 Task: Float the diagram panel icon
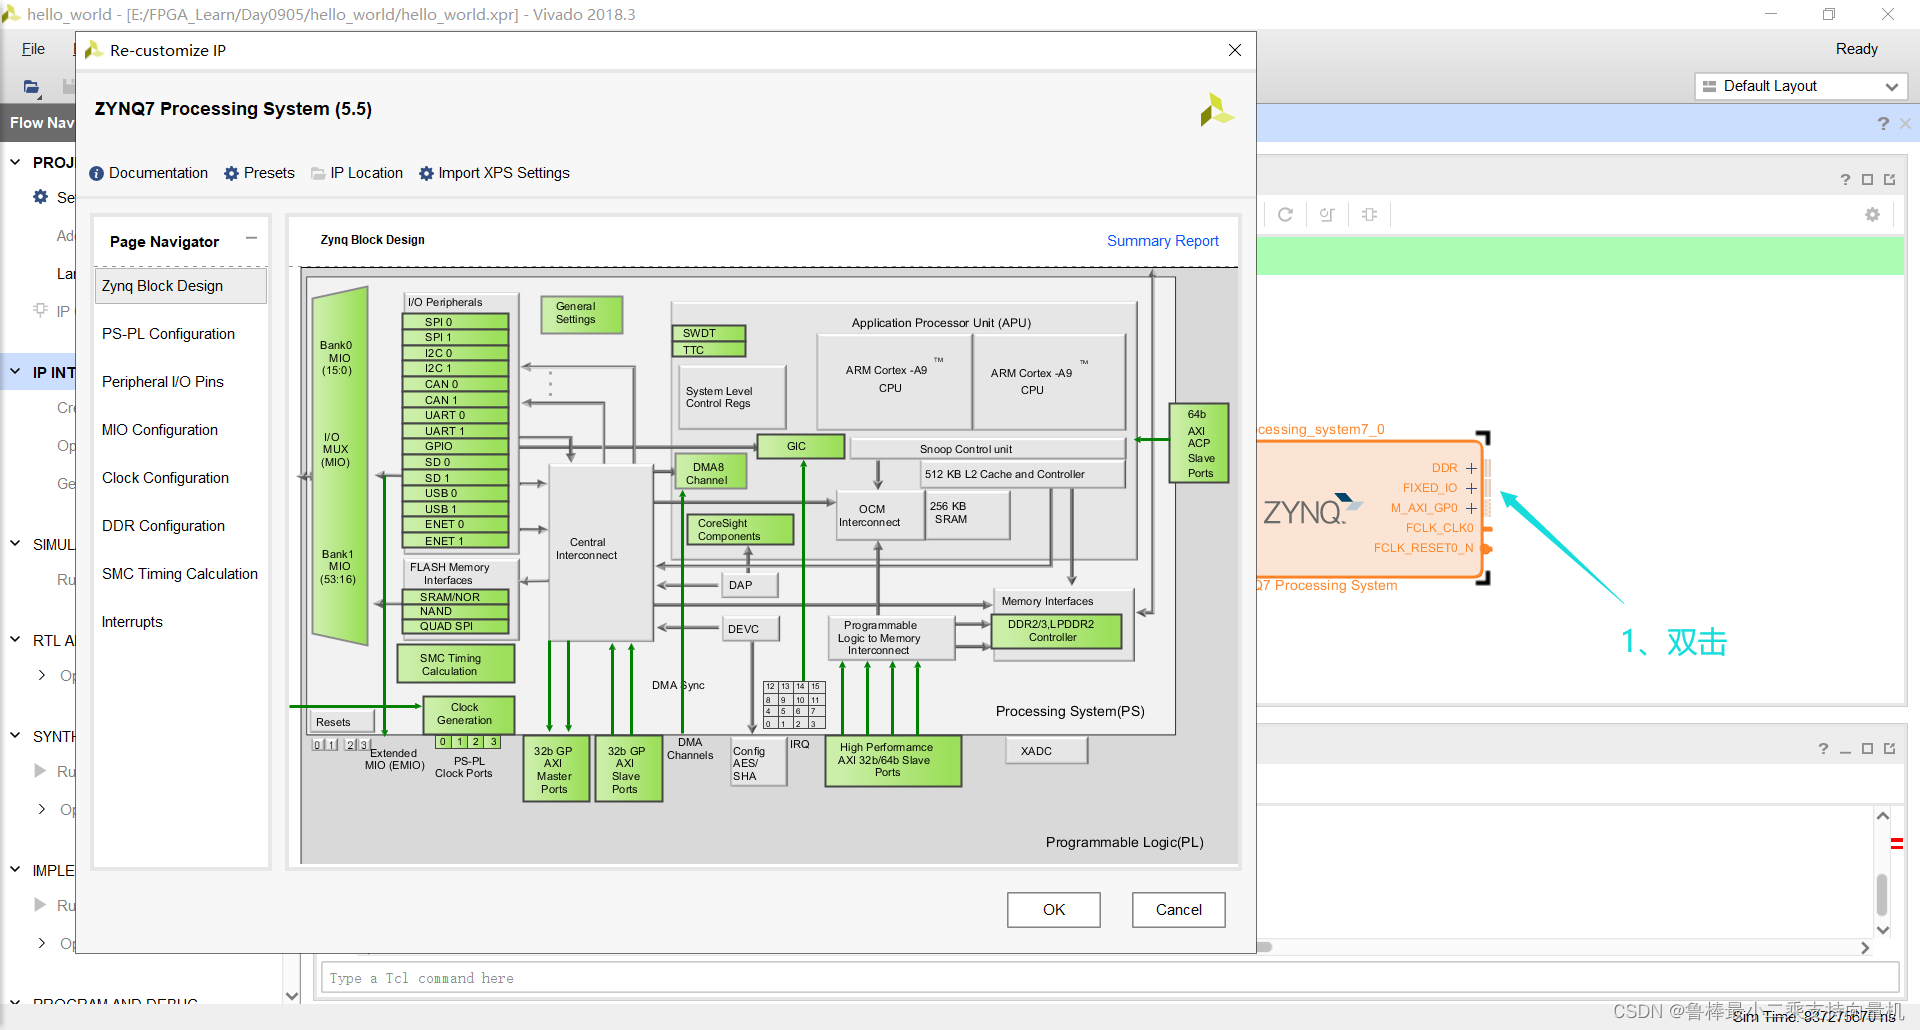coord(1889,180)
